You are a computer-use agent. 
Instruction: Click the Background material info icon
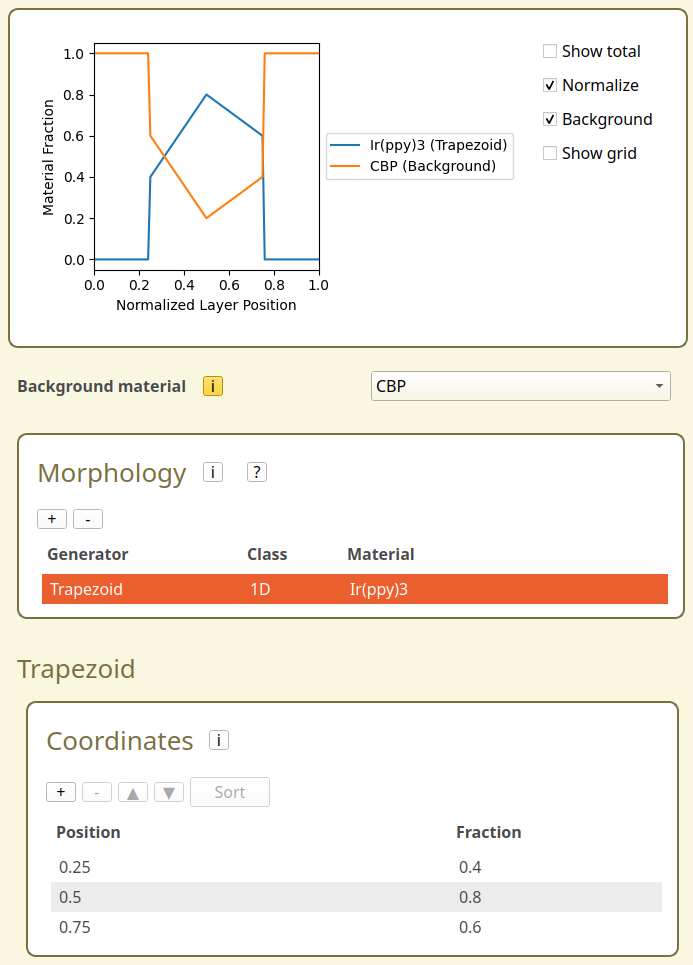[213, 386]
